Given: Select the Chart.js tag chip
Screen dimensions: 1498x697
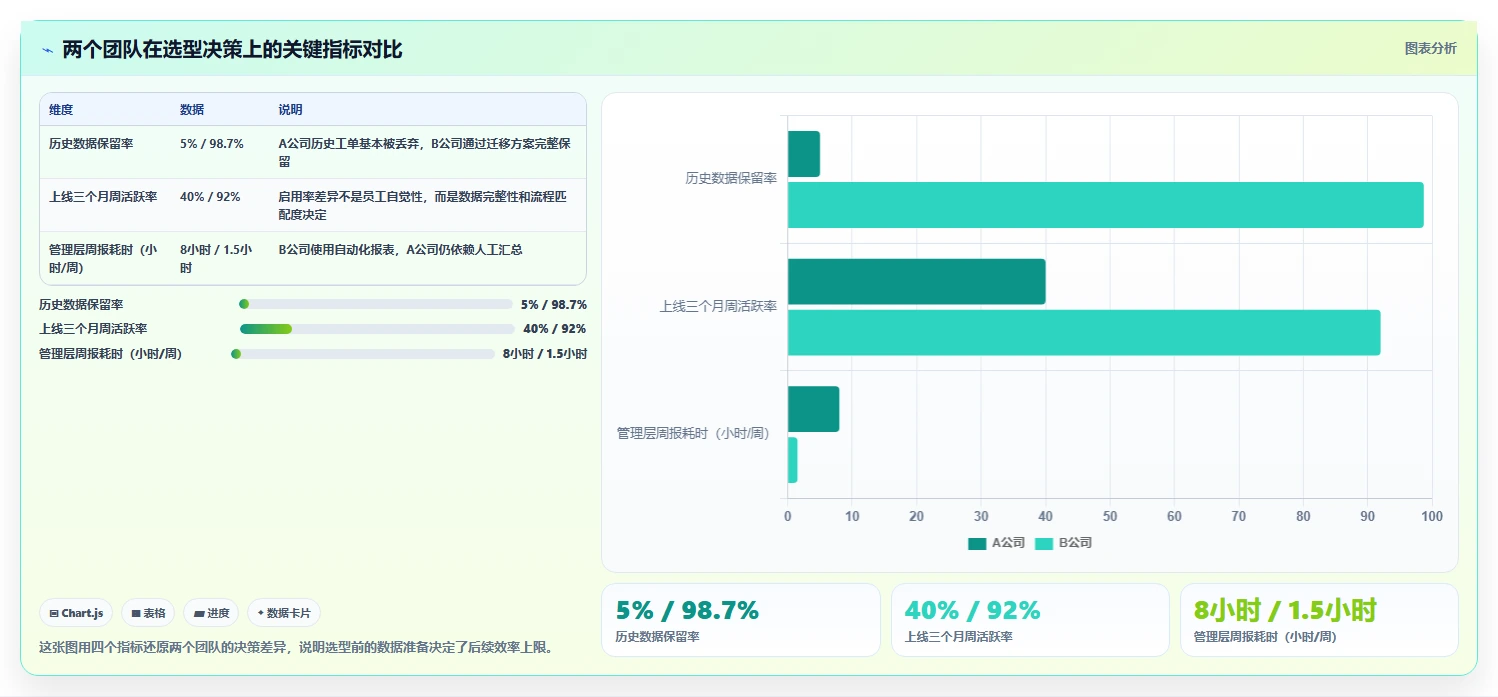Looking at the screenshot, I should click(76, 613).
